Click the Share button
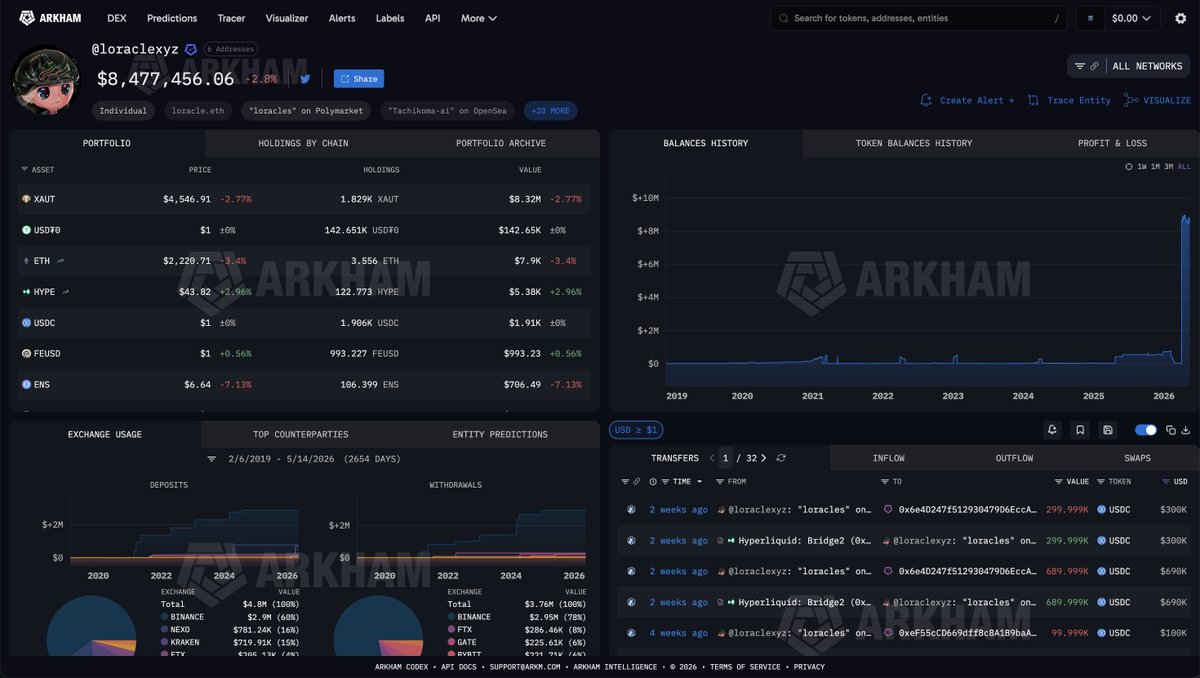This screenshot has height=678, width=1200. [x=359, y=79]
